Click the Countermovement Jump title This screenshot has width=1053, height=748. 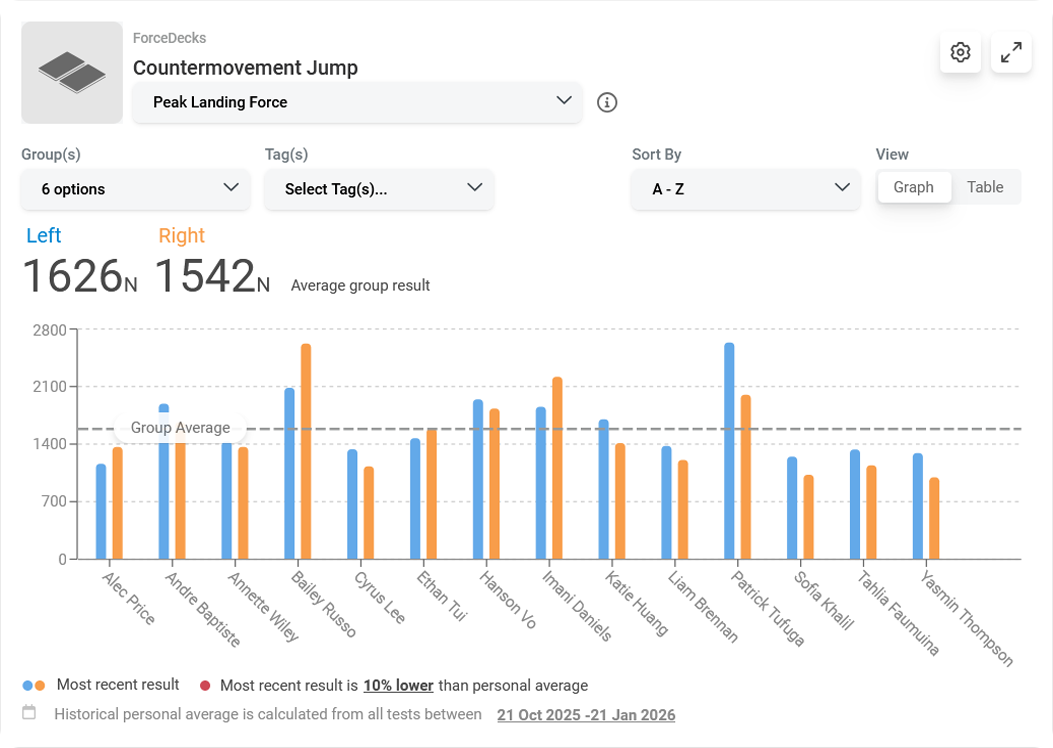click(x=245, y=68)
